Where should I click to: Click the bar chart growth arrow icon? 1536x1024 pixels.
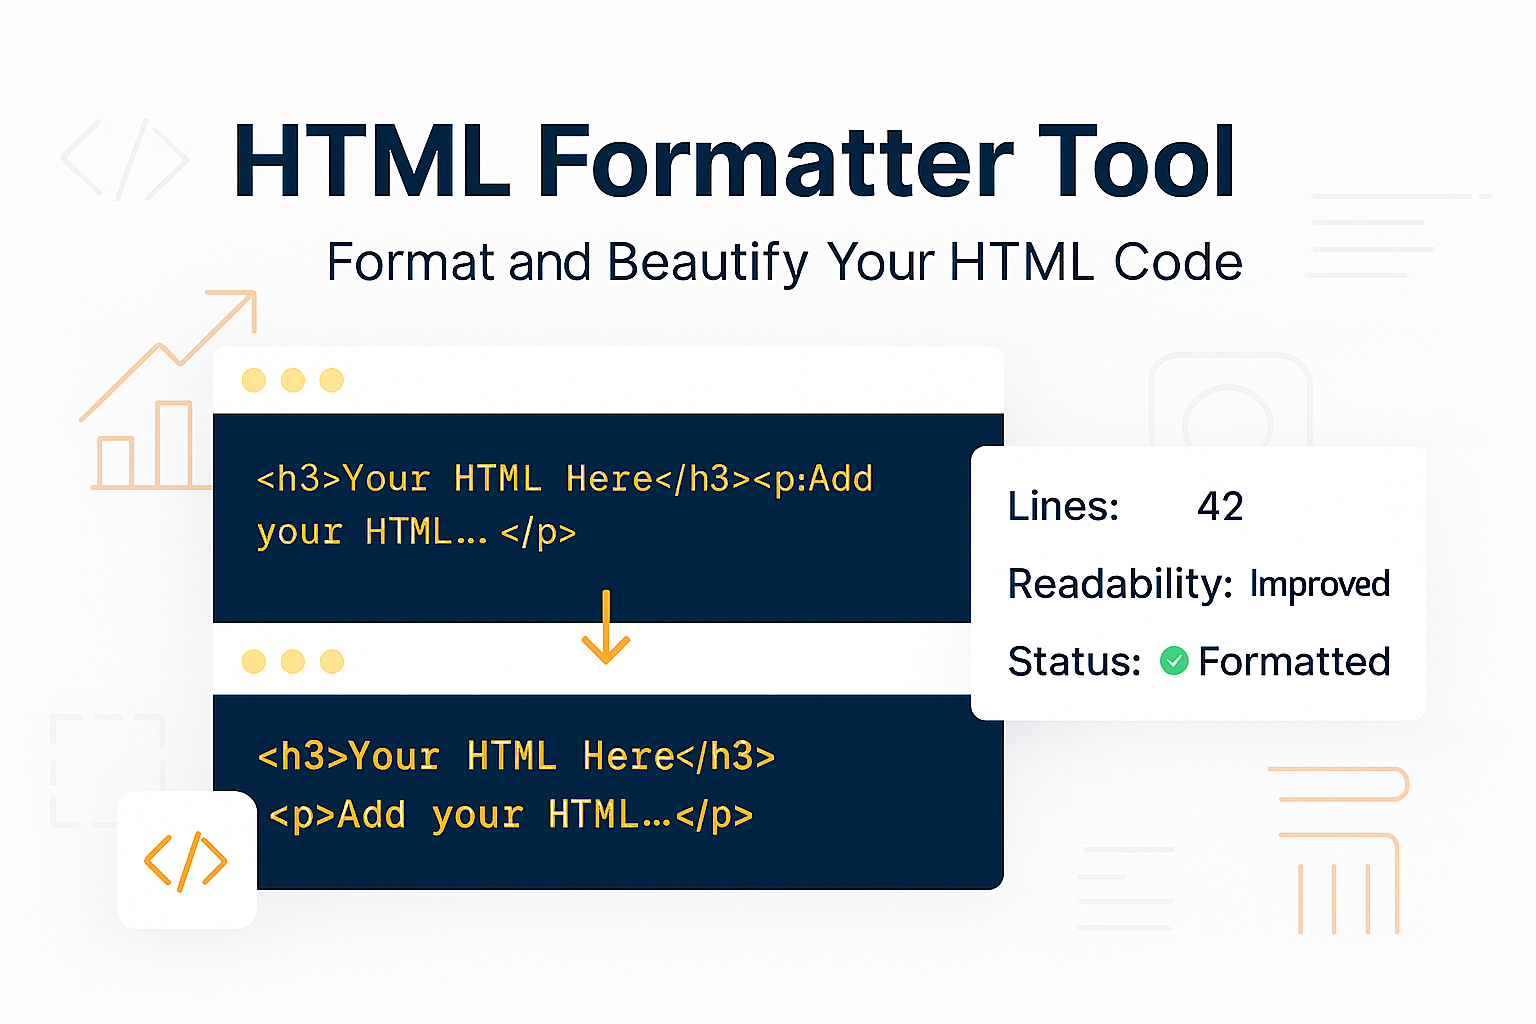pyautogui.click(x=166, y=392)
